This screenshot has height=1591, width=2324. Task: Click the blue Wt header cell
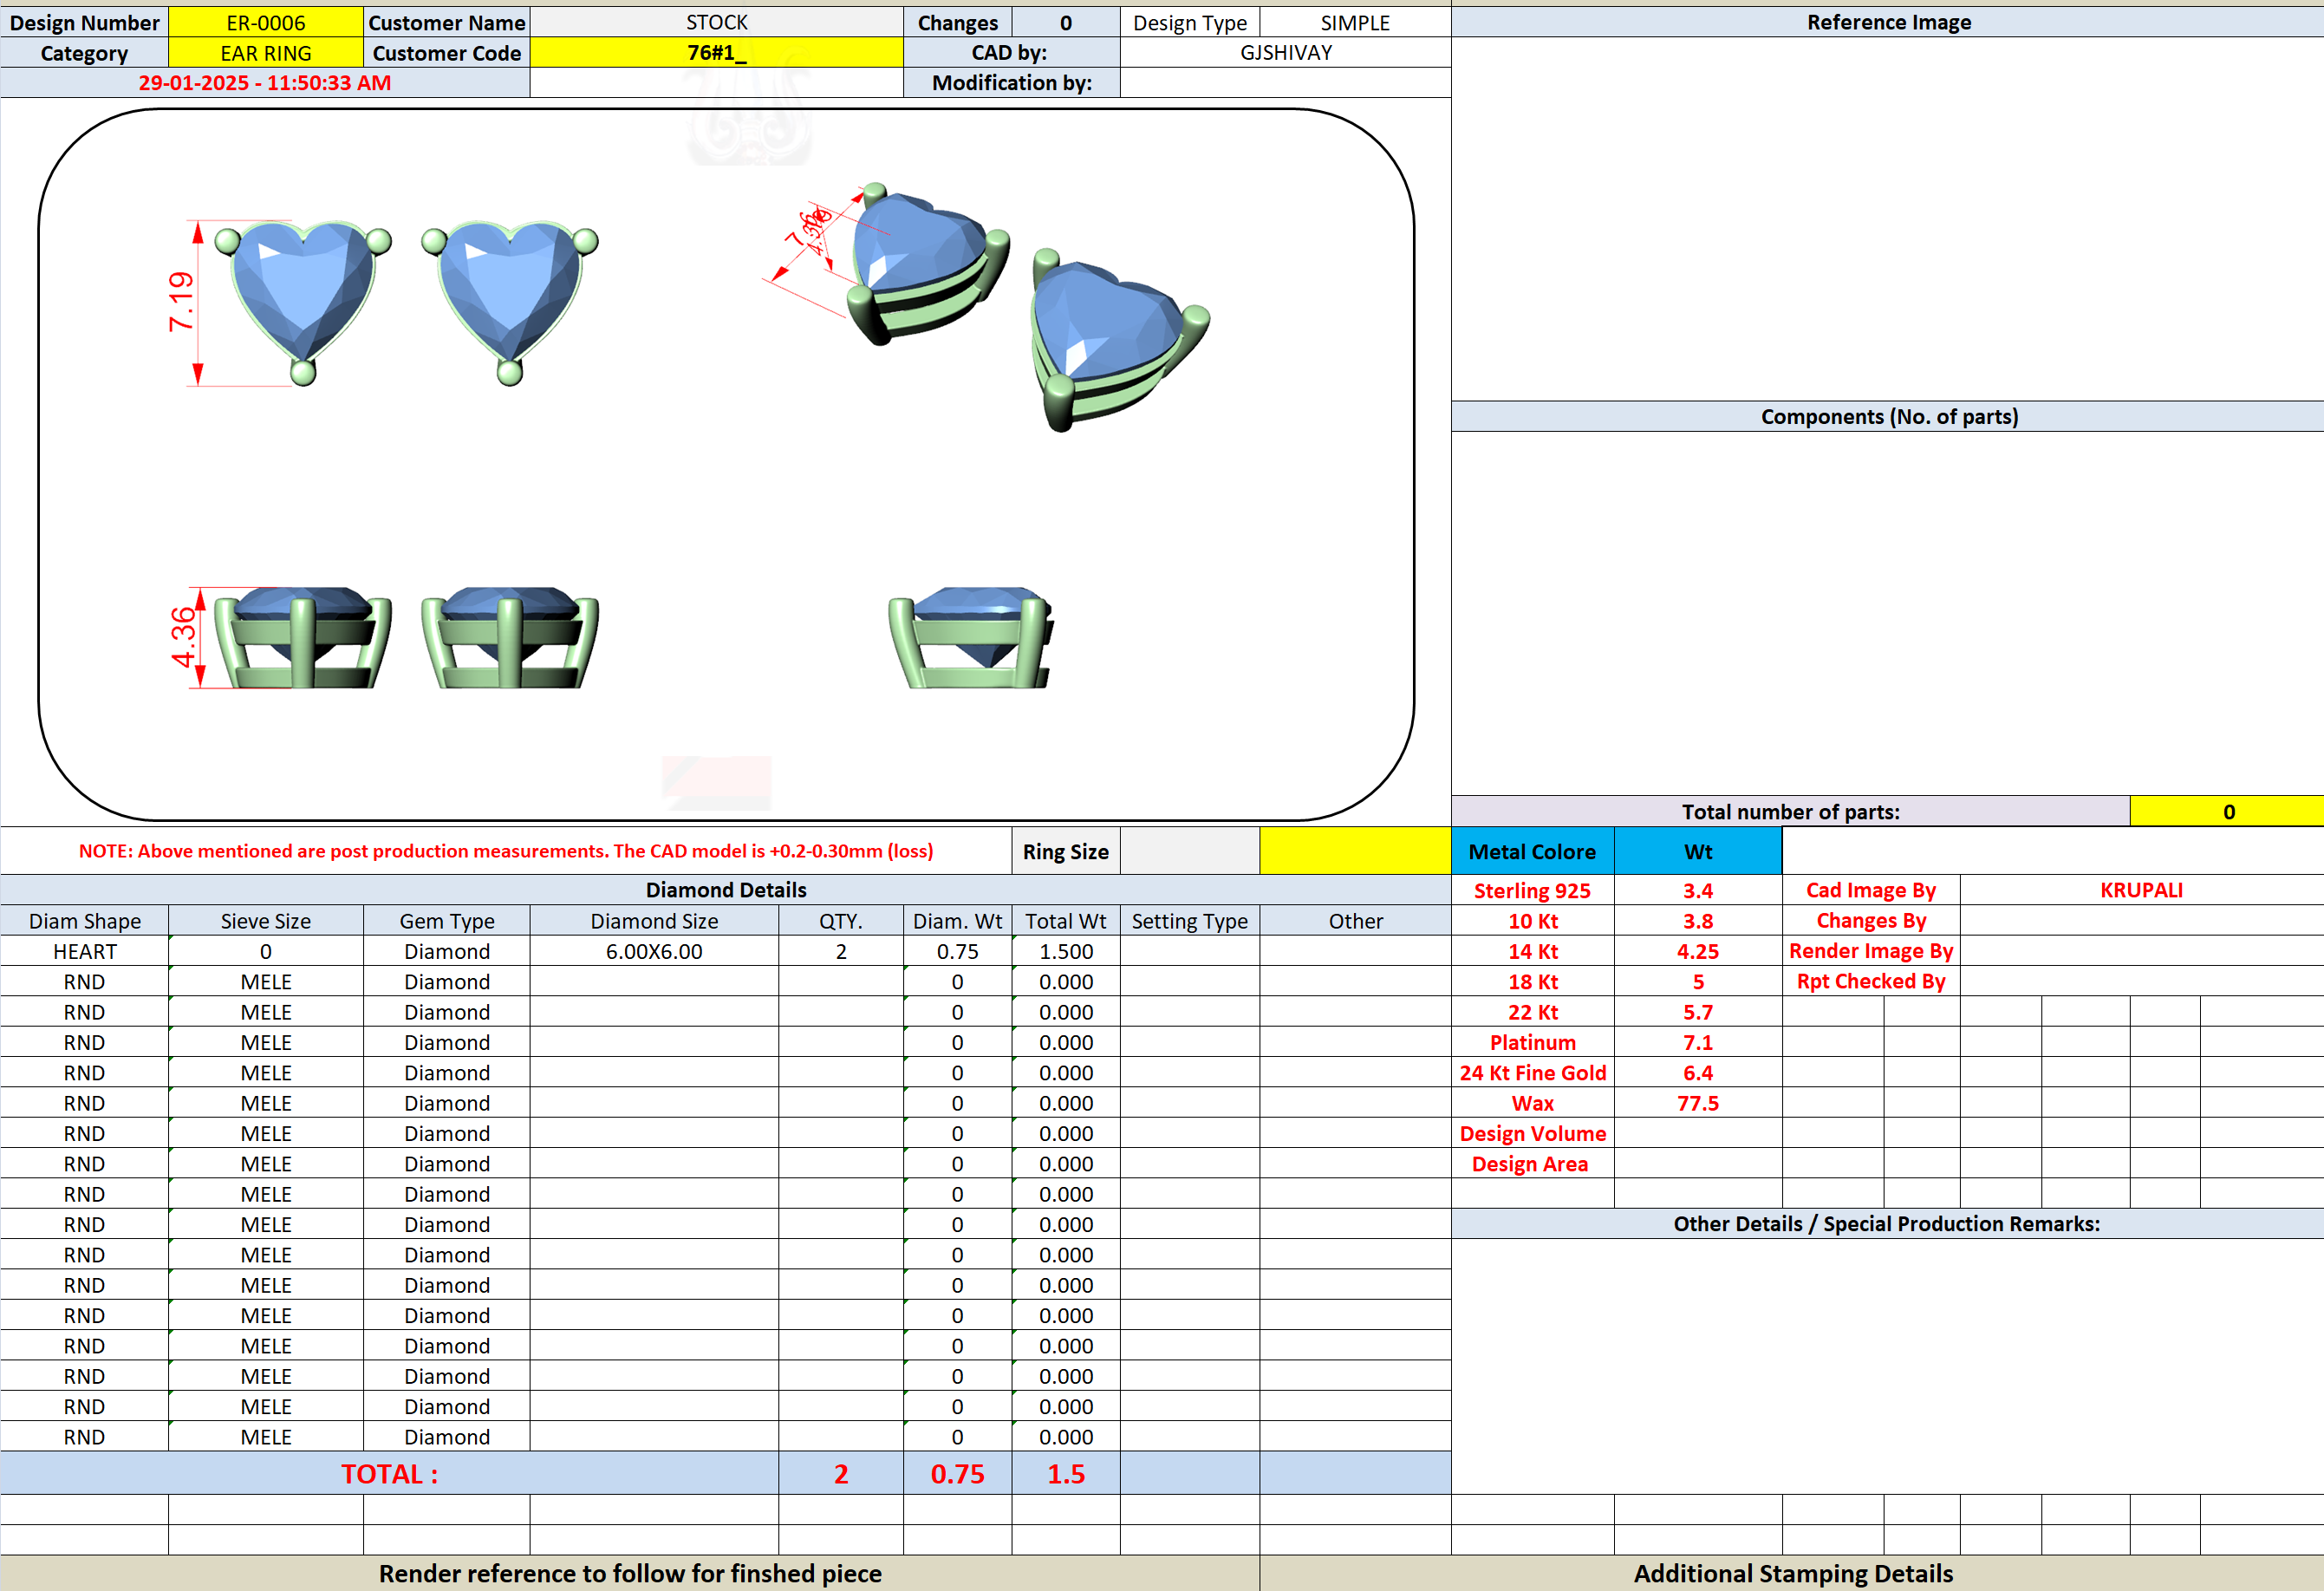click(x=1698, y=851)
